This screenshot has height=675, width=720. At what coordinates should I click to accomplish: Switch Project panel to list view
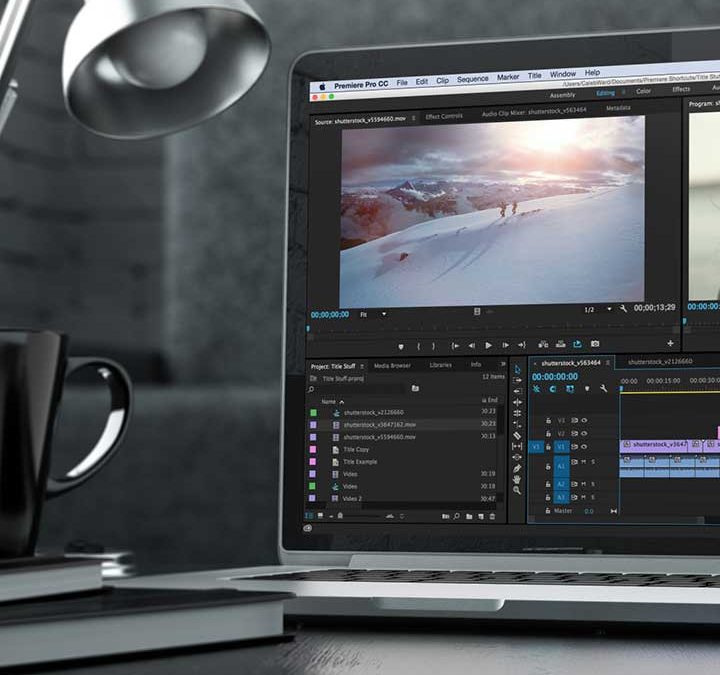[309, 516]
